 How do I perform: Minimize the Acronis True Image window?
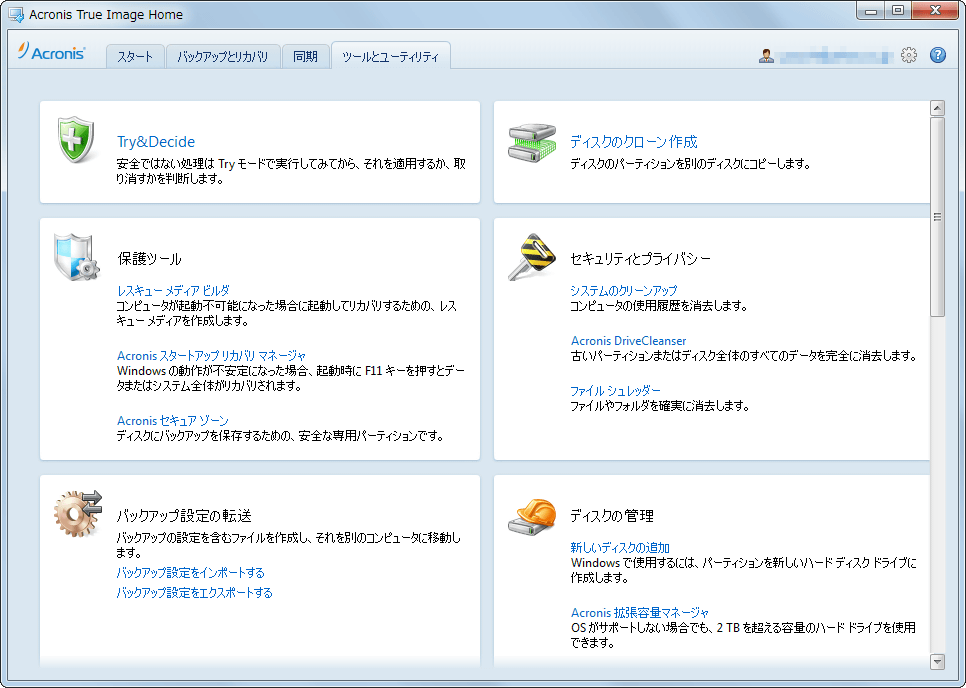[871, 10]
